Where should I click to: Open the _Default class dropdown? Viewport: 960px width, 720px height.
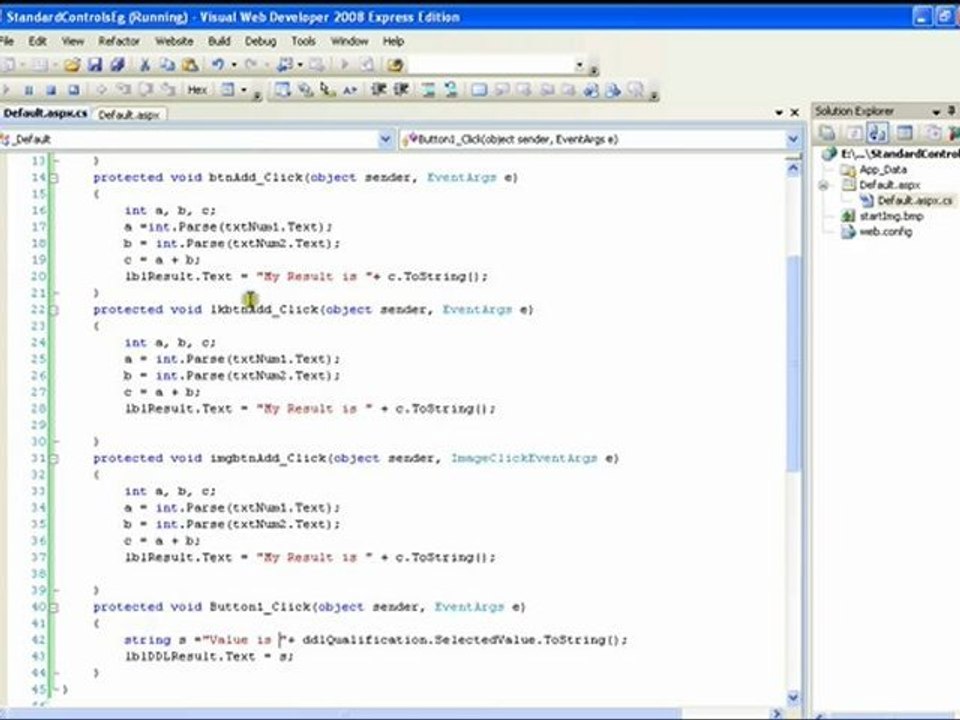pyautogui.click(x=385, y=140)
